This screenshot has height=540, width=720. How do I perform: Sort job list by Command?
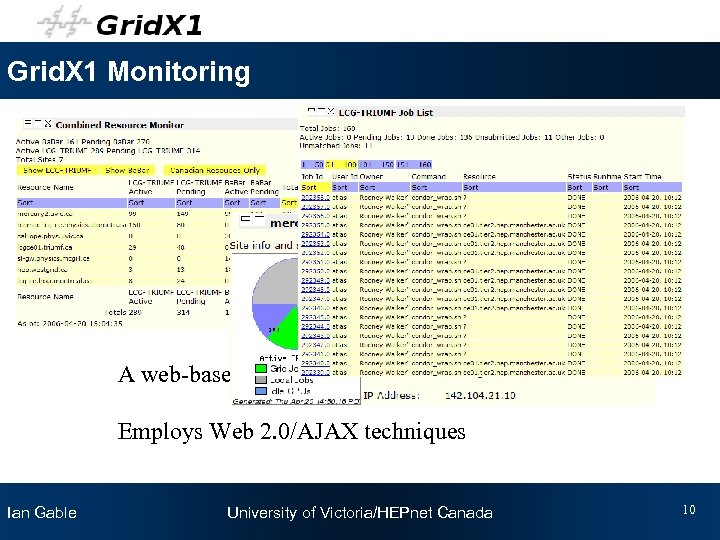pos(436,187)
